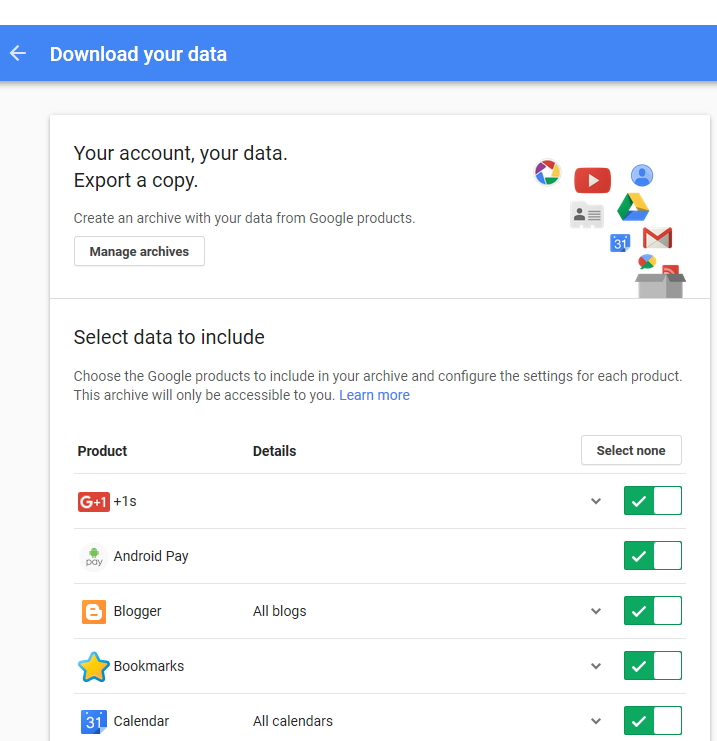Click the G+1 product icon
The height and width of the screenshot is (741, 717).
94,501
